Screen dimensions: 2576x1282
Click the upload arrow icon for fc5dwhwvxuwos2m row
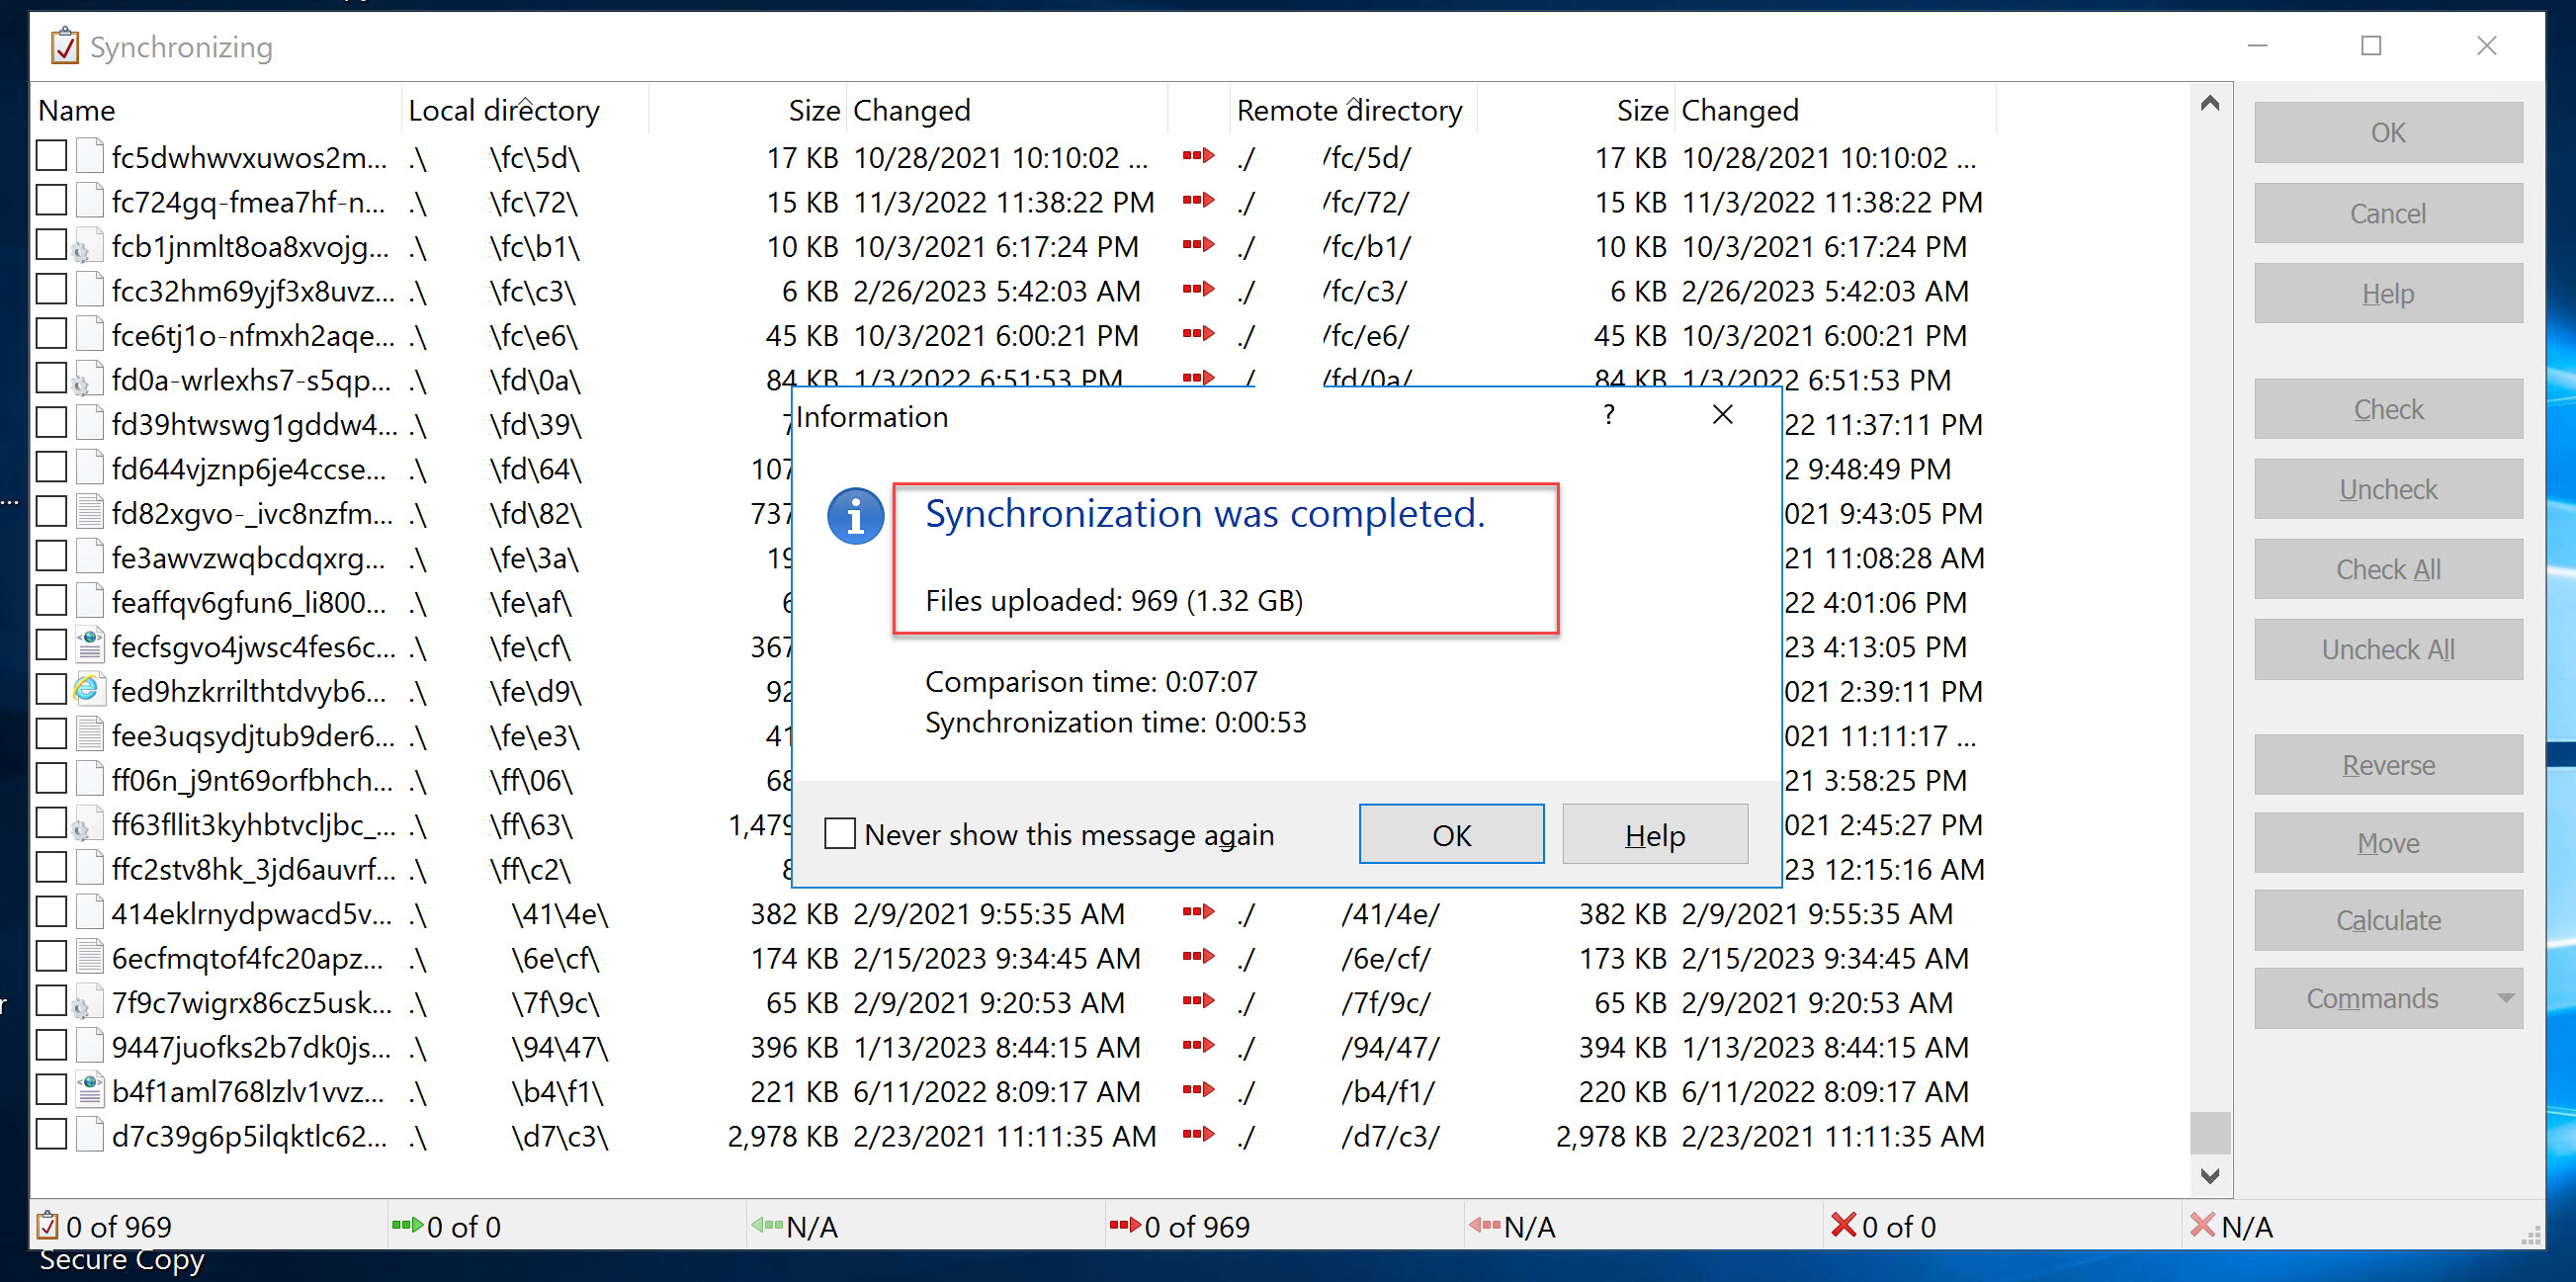click(1197, 156)
